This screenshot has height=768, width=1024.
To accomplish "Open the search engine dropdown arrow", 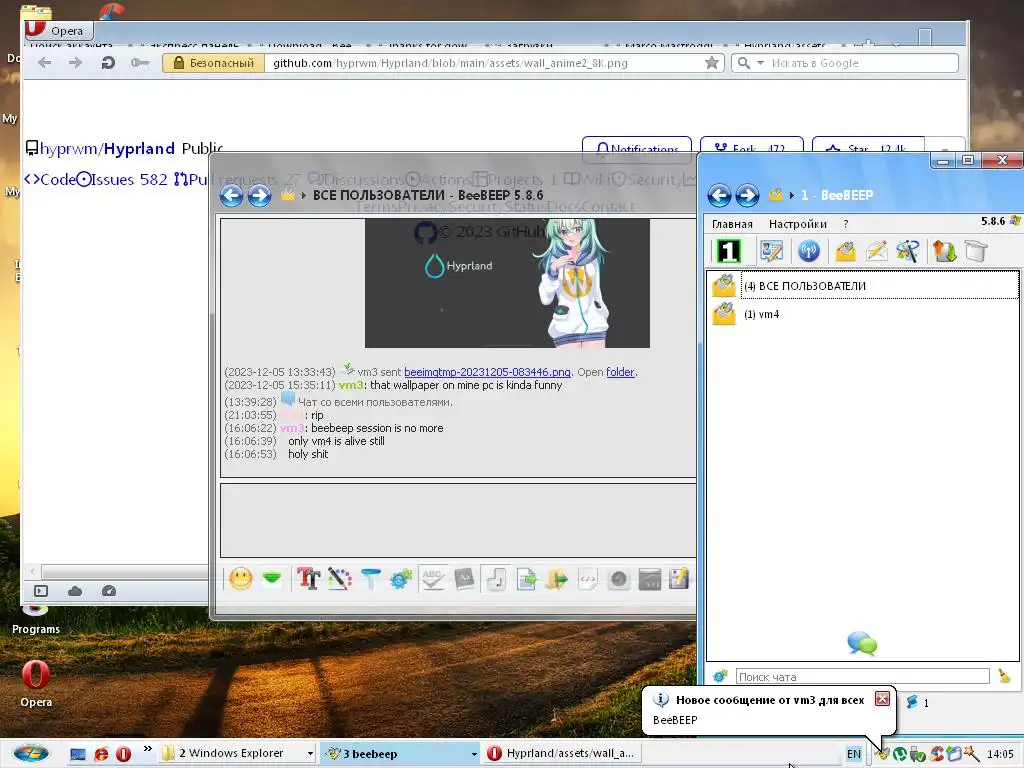I will tap(760, 63).
